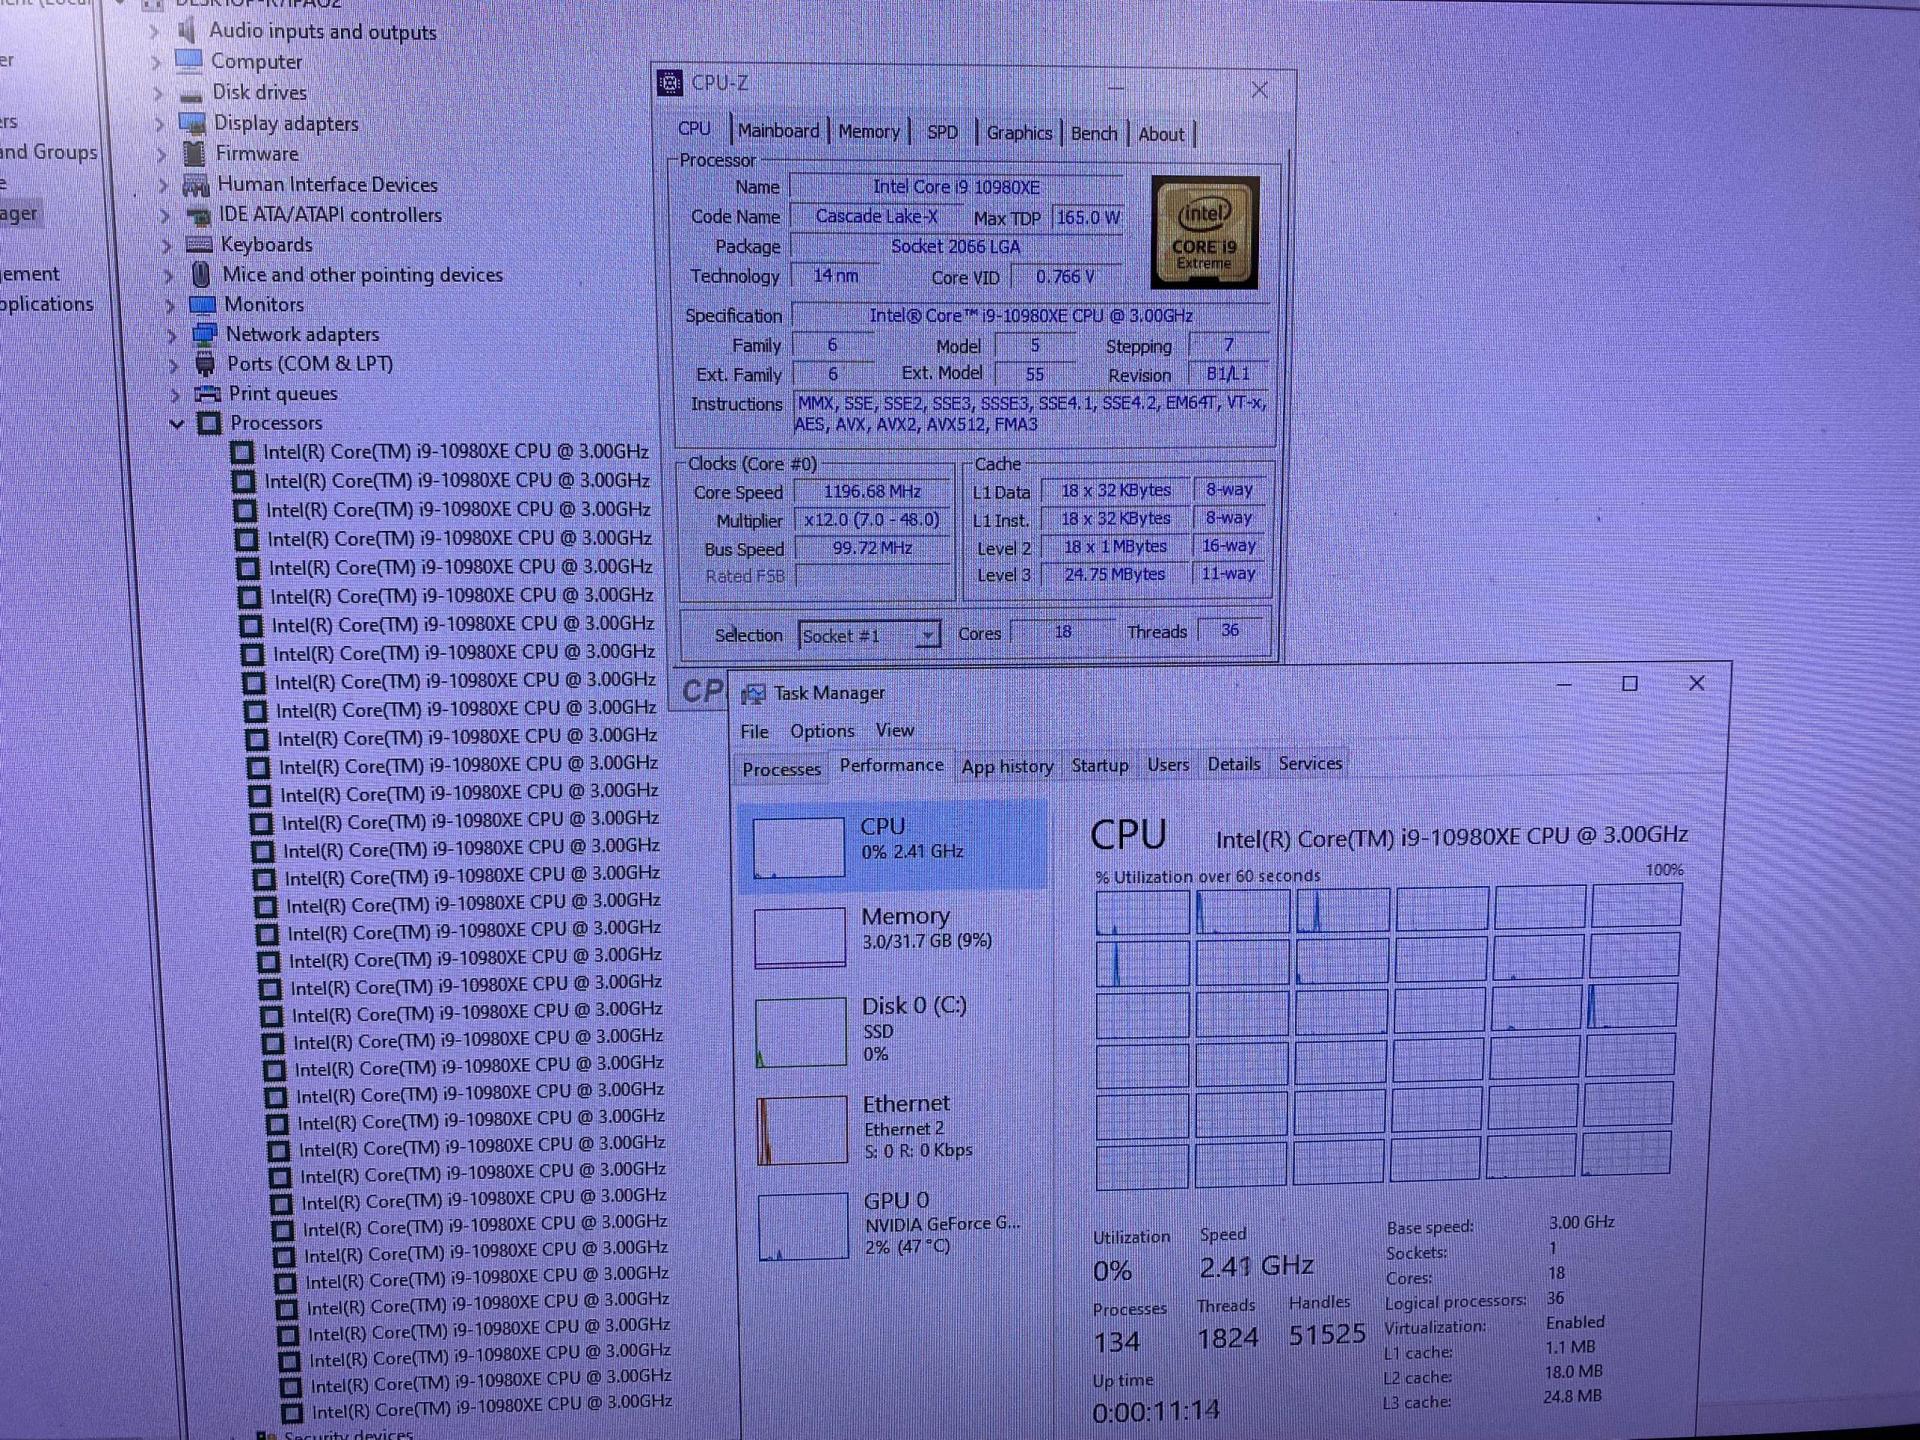Switch to the Processes tab in Task Manager
The height and width of the screenshot is (1440, 1920).
pyautogui.click(x=781, y=768)
